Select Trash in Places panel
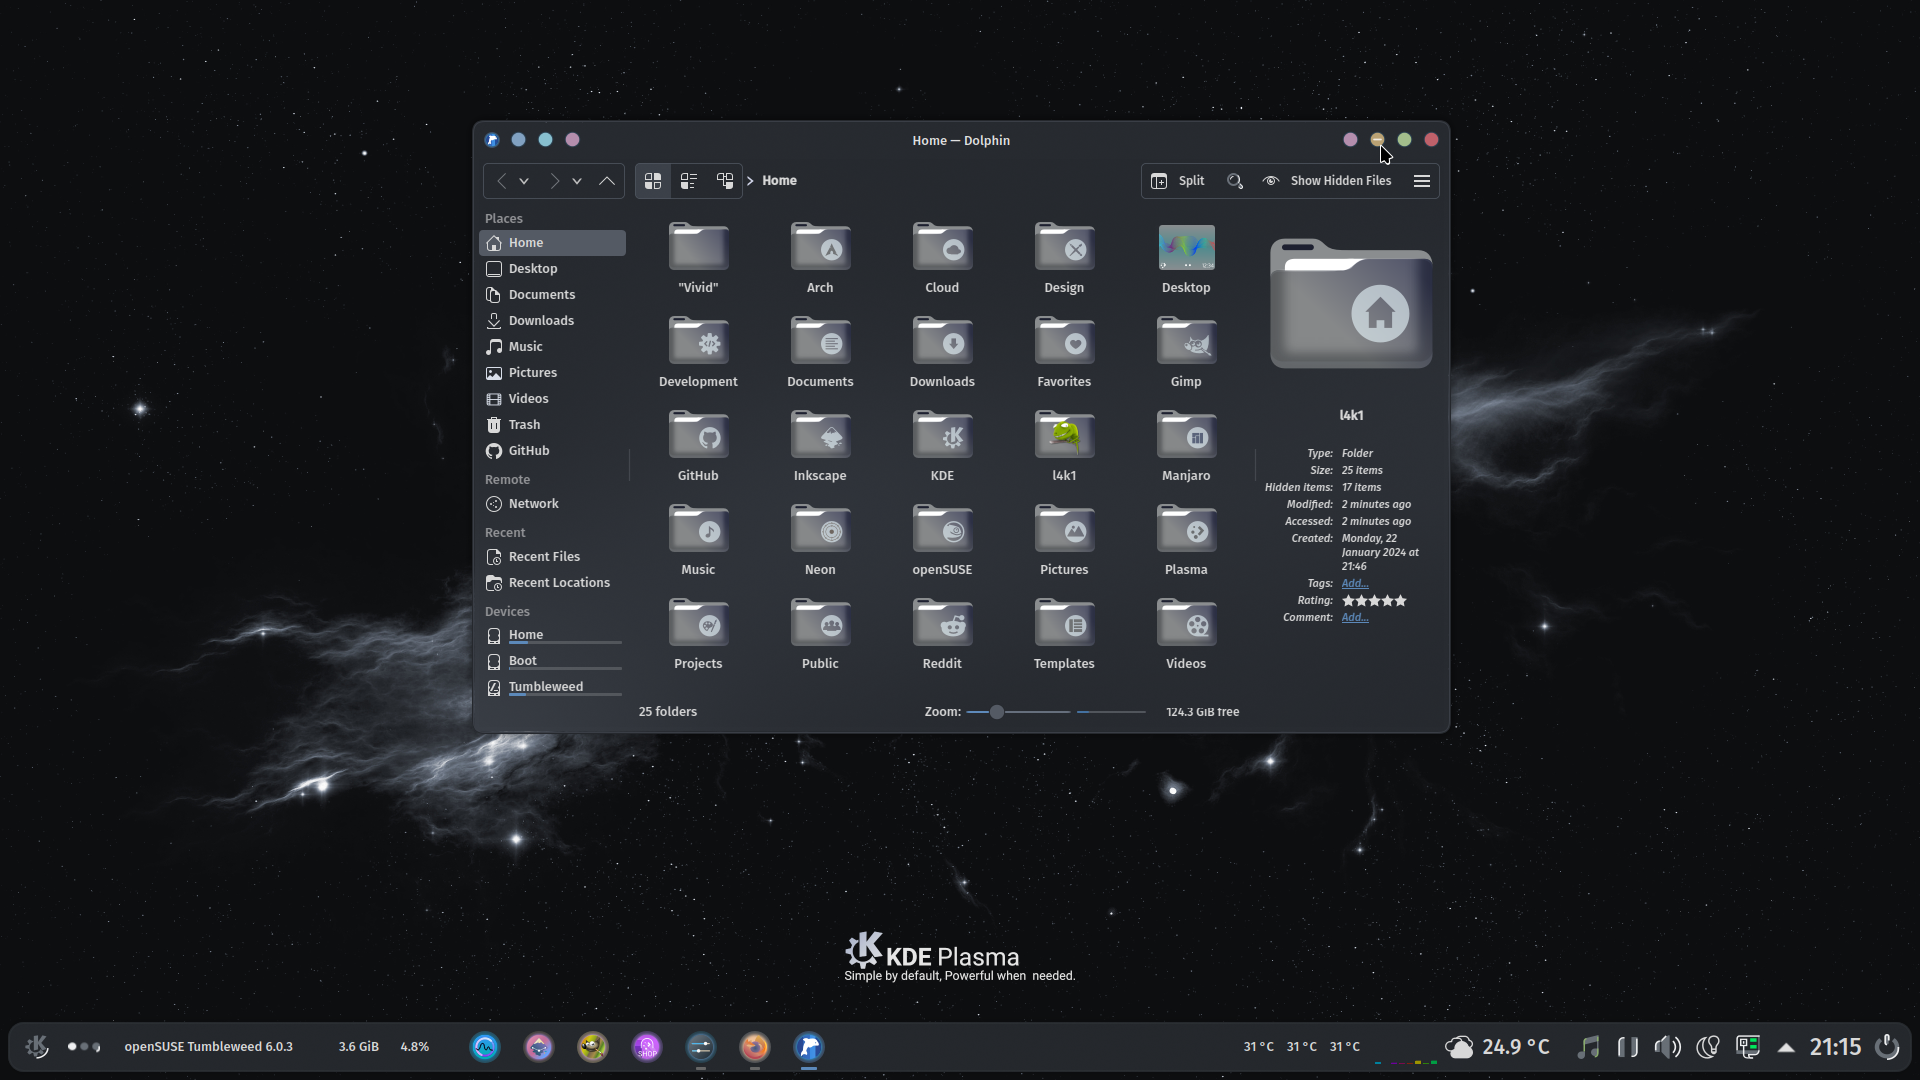The image size is (1920, 1080). (552, 425)
